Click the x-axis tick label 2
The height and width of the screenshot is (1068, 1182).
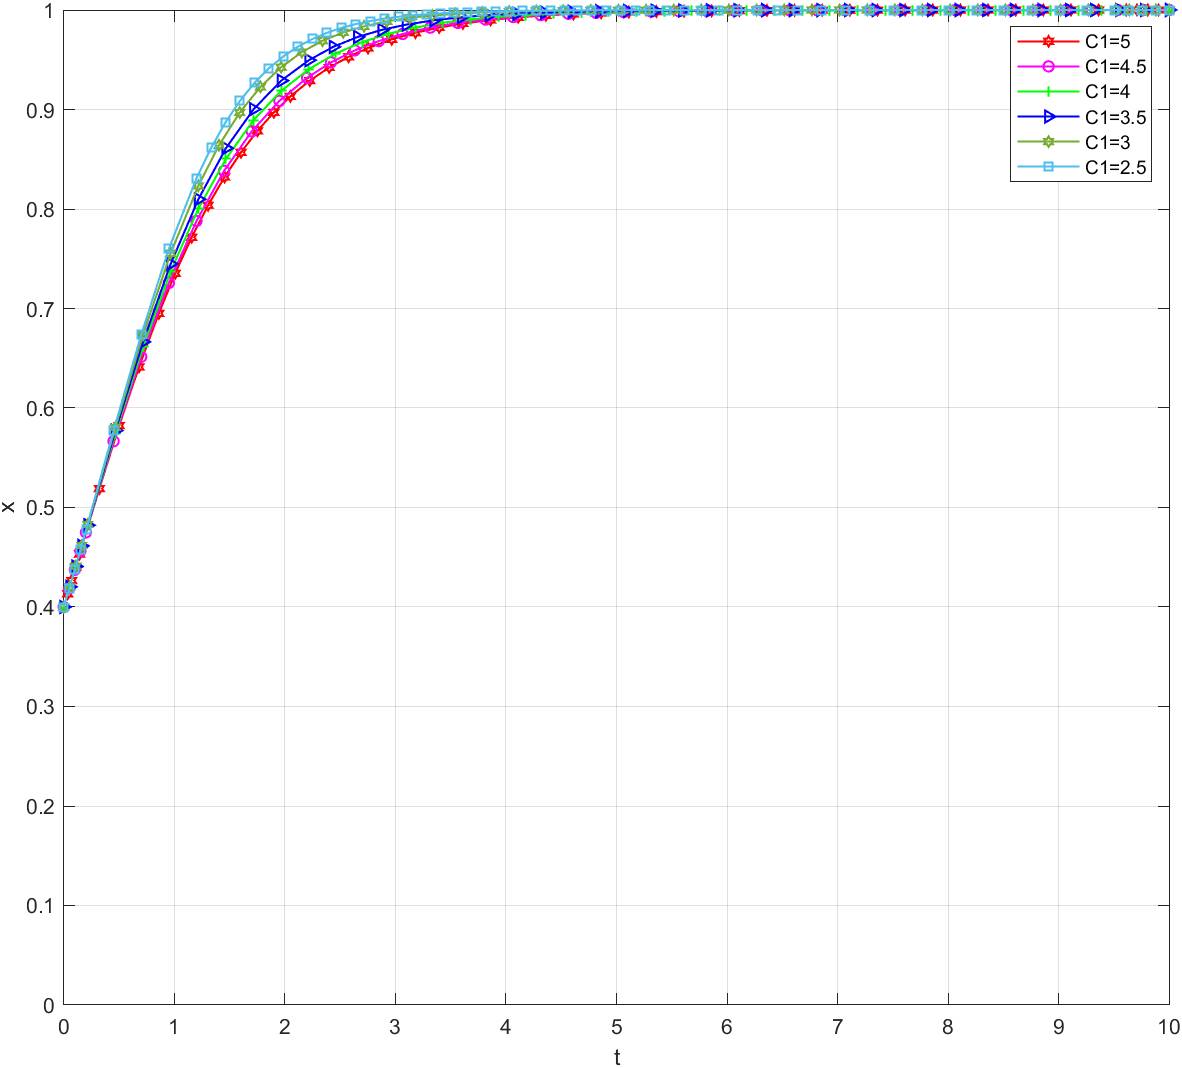click(285, 1028)
